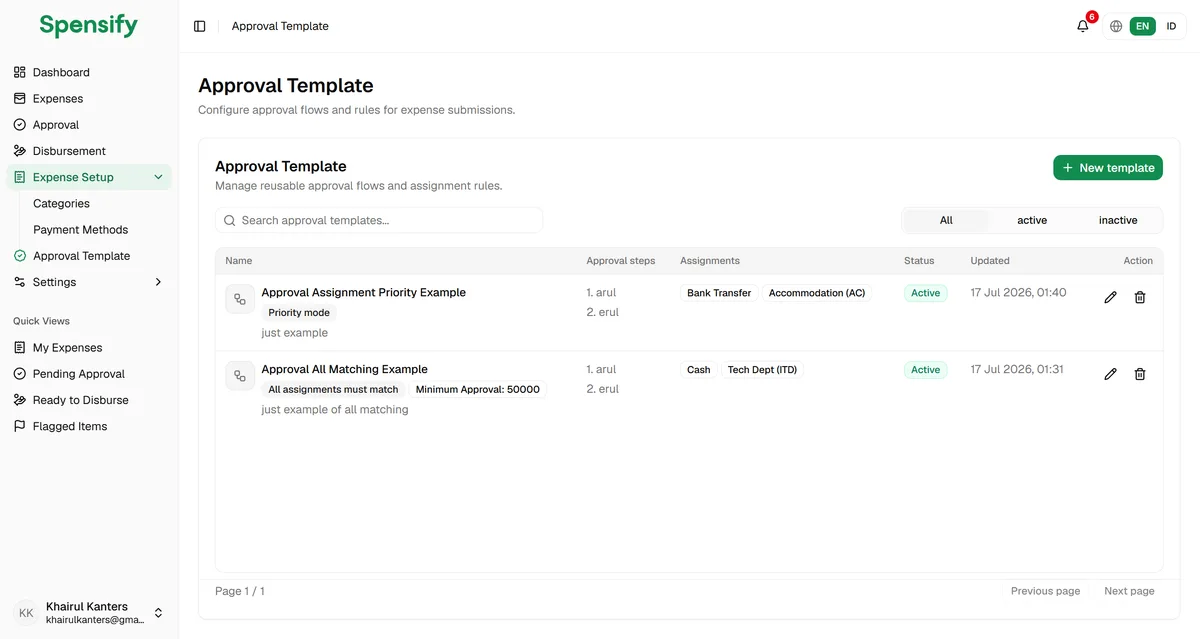Click the My Expenses icon
The image size is (1200, 639).
(x=20, y=348)
